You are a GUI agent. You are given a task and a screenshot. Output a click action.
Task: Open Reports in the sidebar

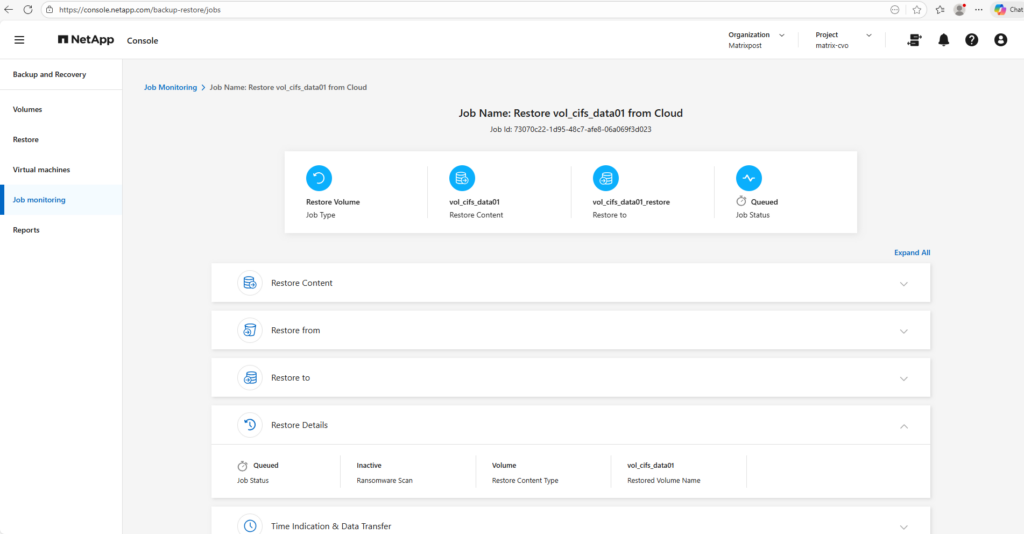(26, 230)
